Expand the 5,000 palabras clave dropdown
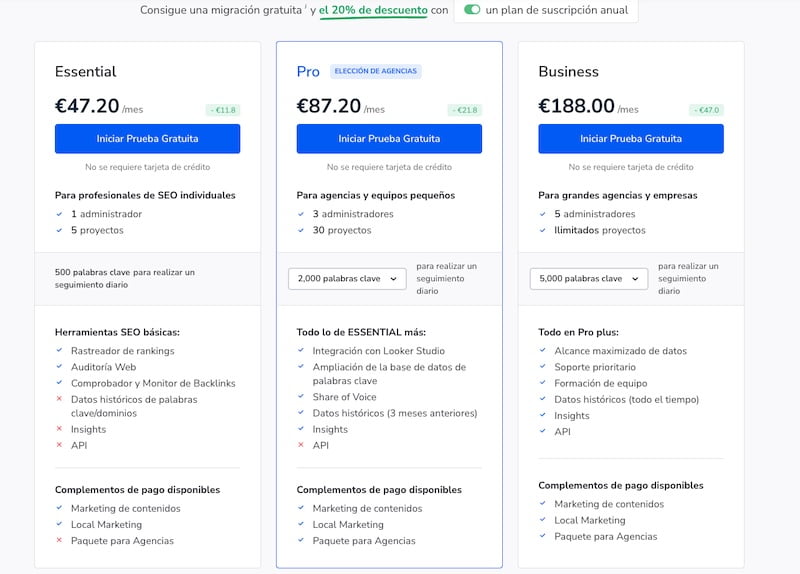 [x=588, y=279]
